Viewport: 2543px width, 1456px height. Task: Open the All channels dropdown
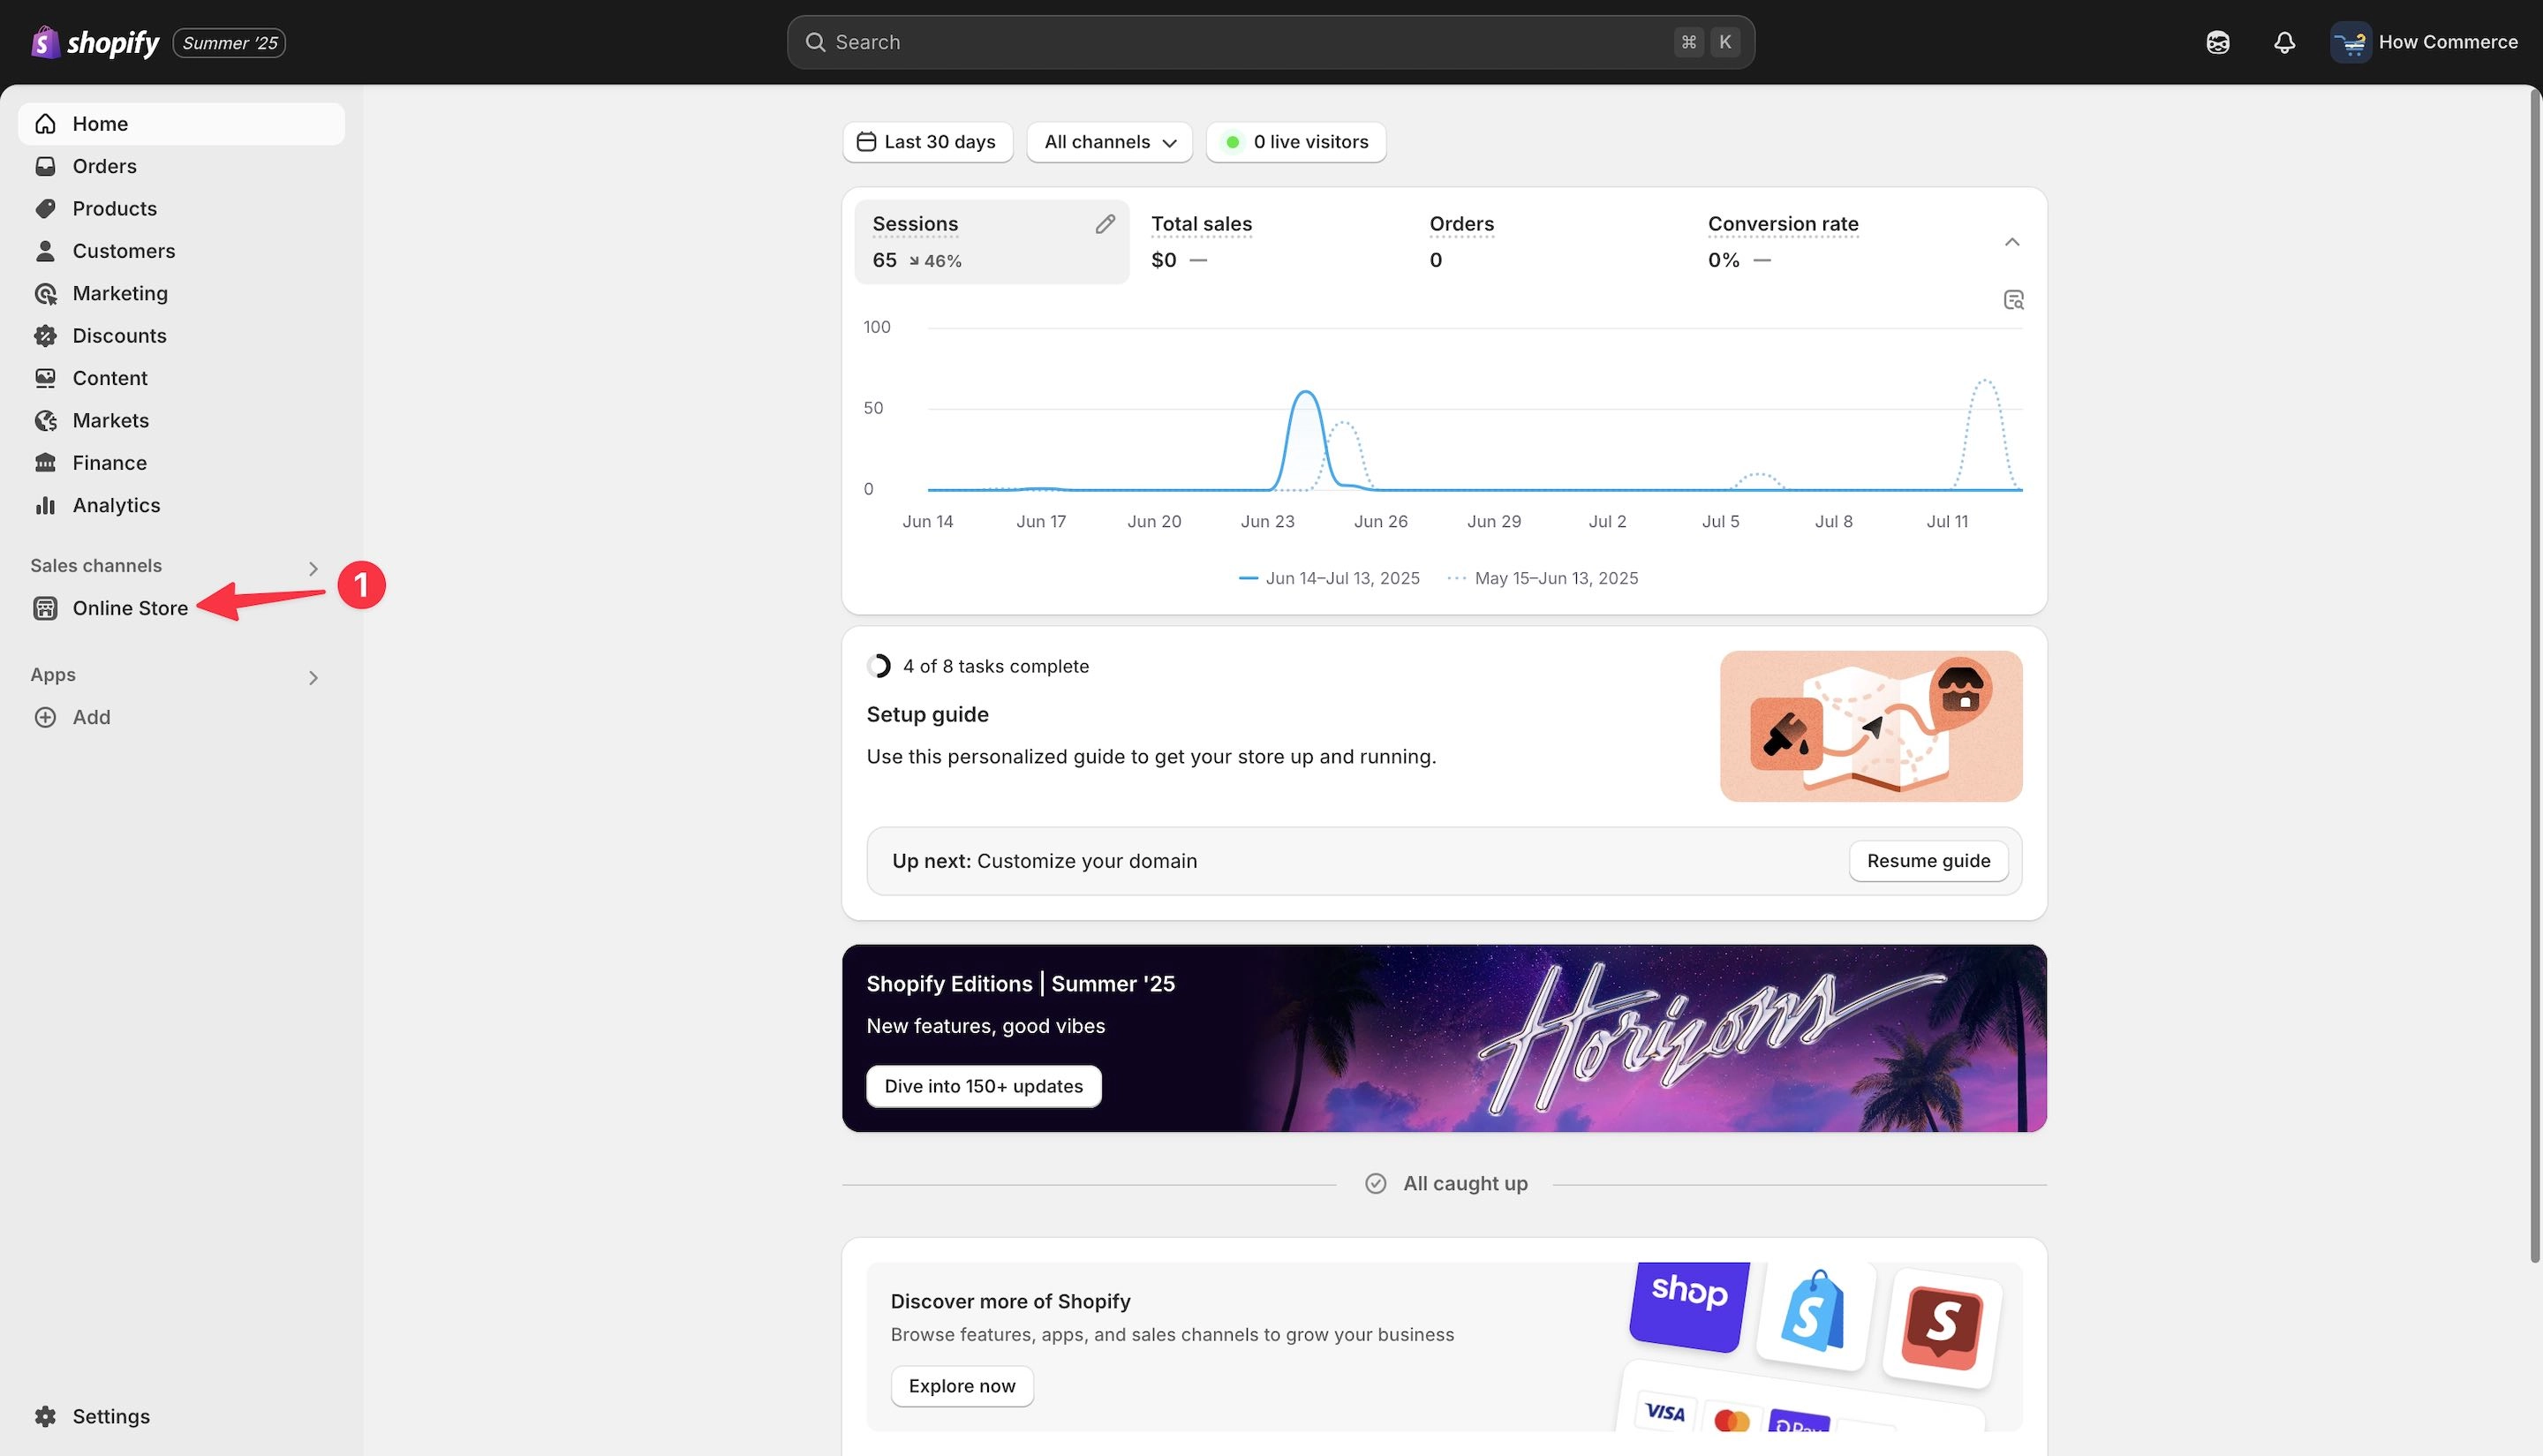(1109, 142)
